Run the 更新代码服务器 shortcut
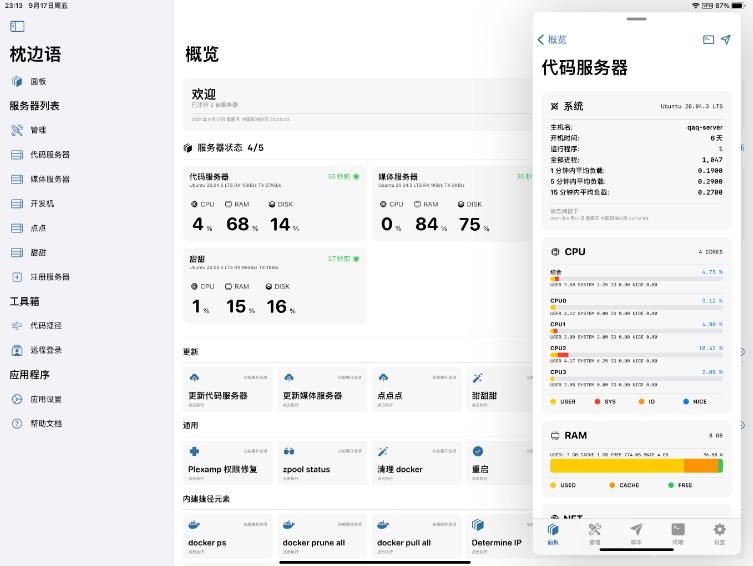This screenshot has height=566, width=753. (x=226, y=389)
